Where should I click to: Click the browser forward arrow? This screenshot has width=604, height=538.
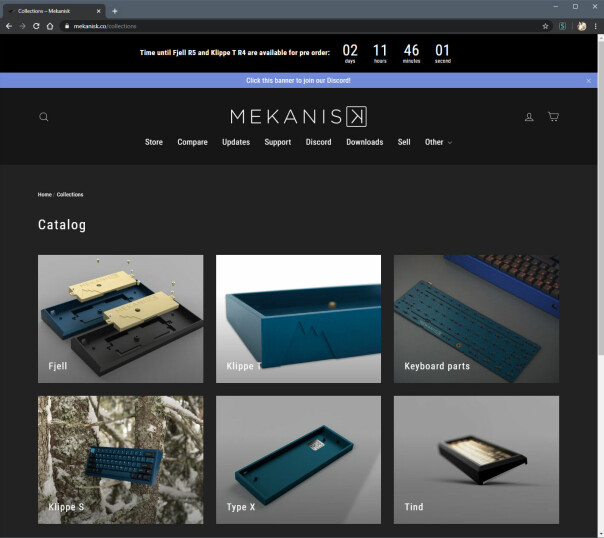tap(22, 26)
